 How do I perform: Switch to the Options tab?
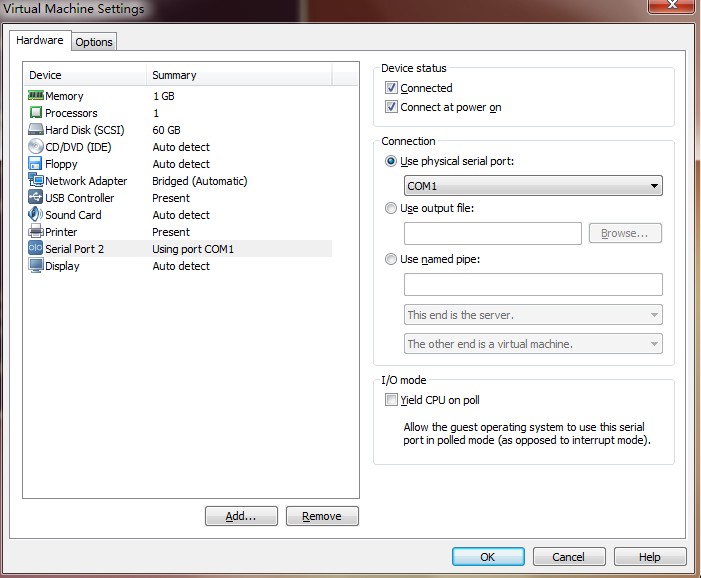tap(94, 42)
